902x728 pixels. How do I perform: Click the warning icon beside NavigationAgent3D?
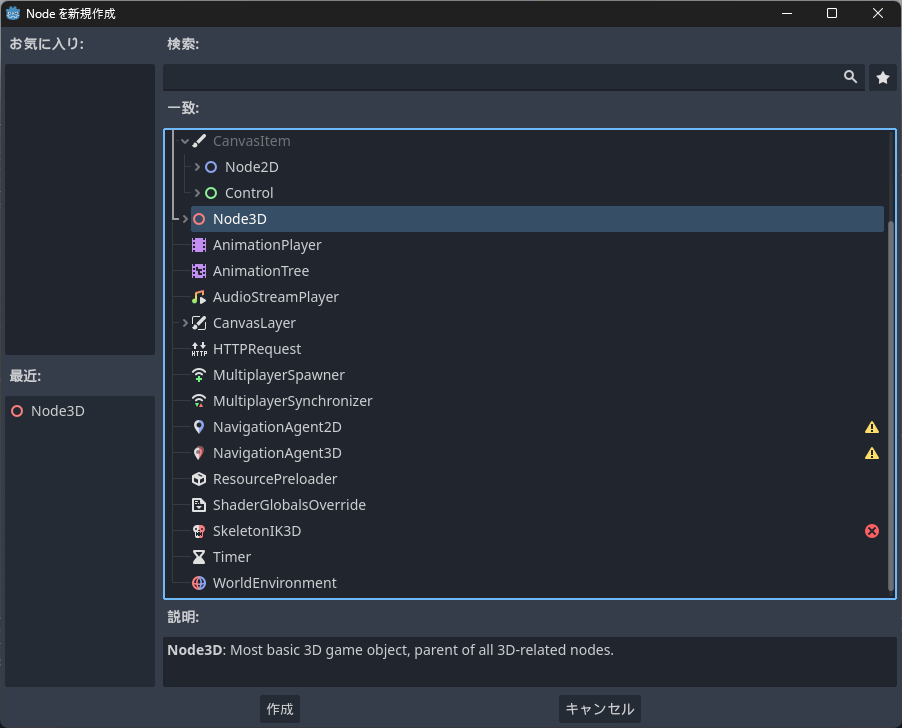point(872,453)
